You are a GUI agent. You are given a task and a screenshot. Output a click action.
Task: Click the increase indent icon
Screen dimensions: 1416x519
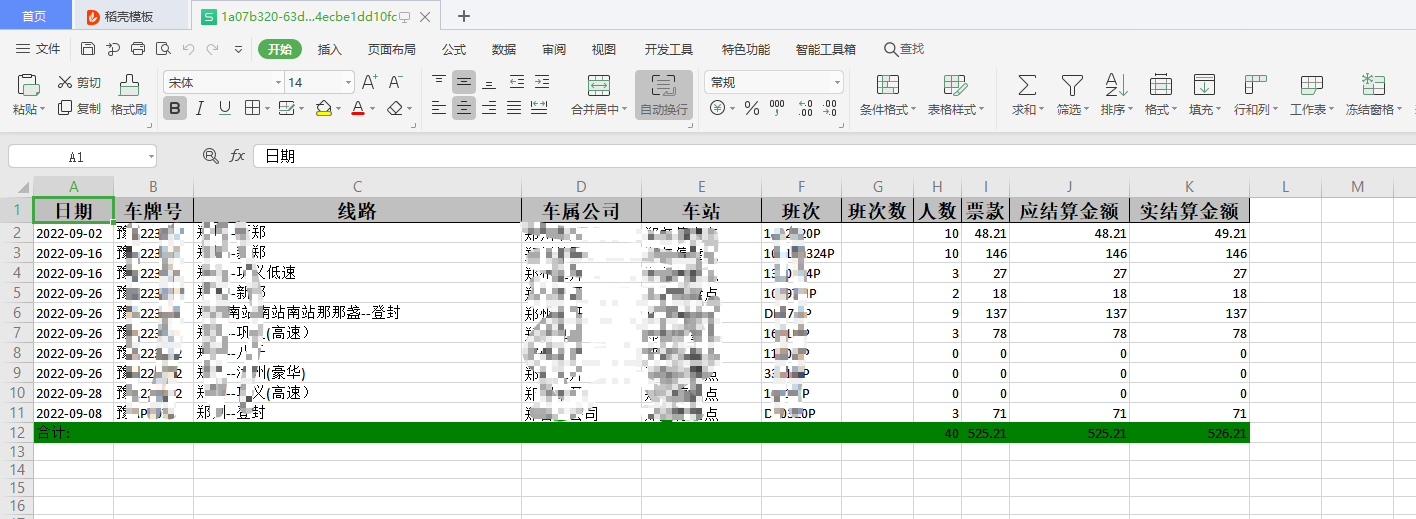click(541, 82)
